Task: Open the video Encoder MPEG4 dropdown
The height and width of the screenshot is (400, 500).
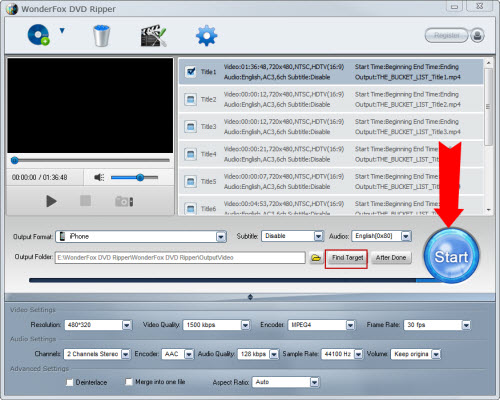Action: tap(321, 325)
